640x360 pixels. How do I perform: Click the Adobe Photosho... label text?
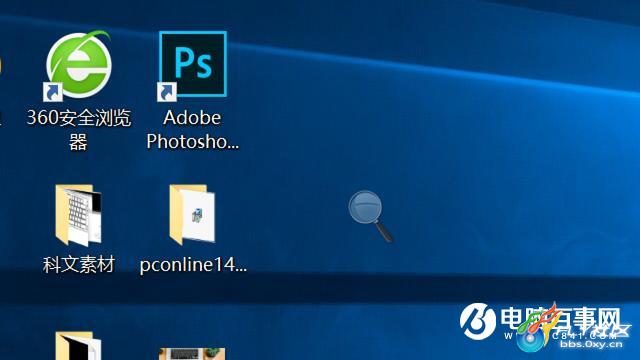[x=193, y=130]
